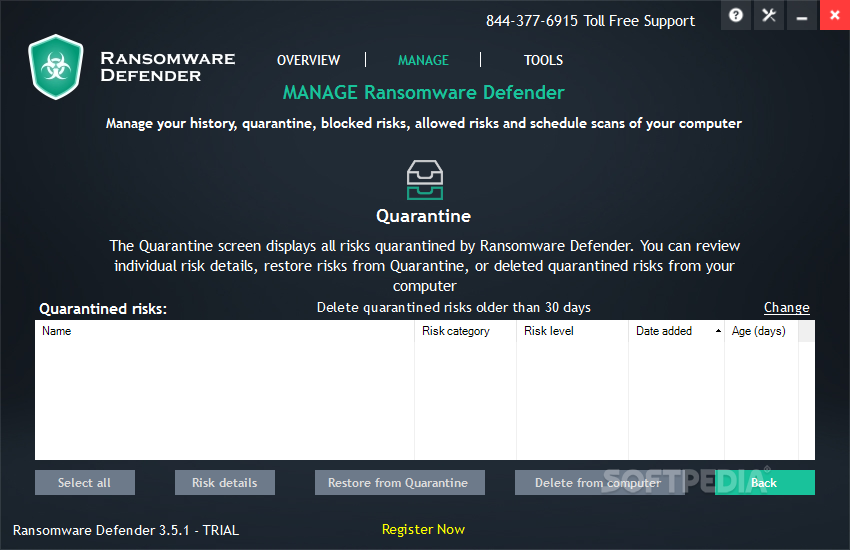
Task: Sort list by Date added column
Action: coord(677,331)
